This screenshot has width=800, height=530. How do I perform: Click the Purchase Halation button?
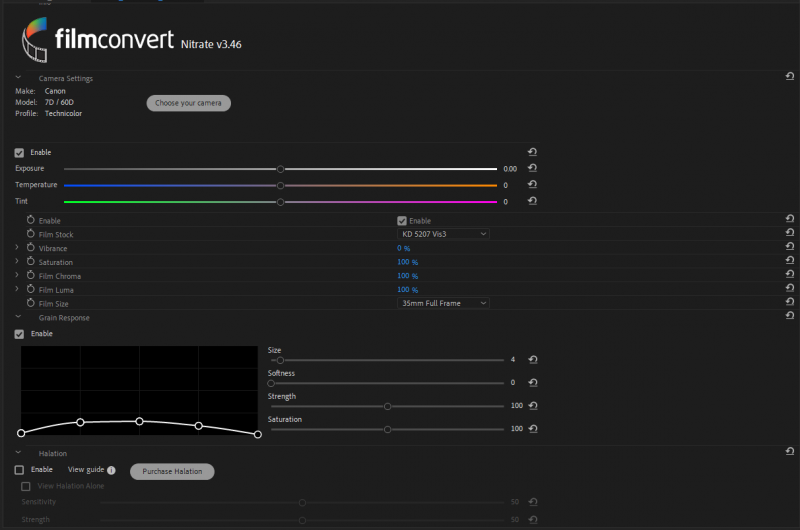[172, 471]
